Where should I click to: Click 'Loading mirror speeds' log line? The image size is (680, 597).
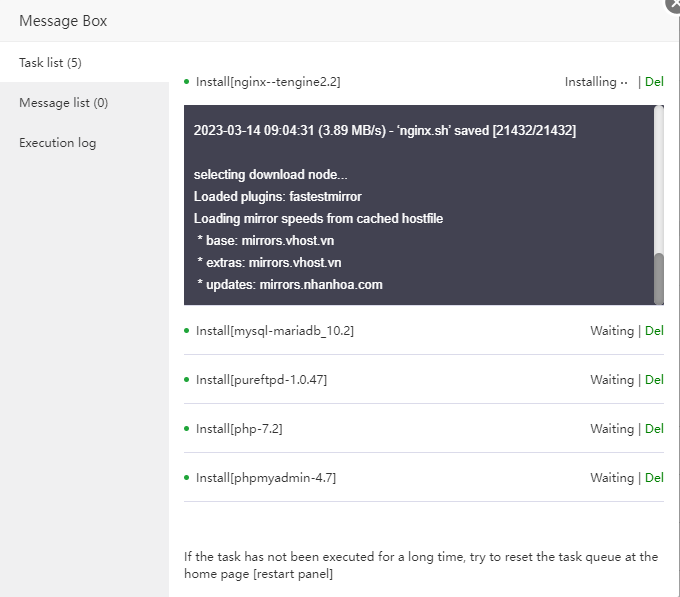(x=318, y=219)
